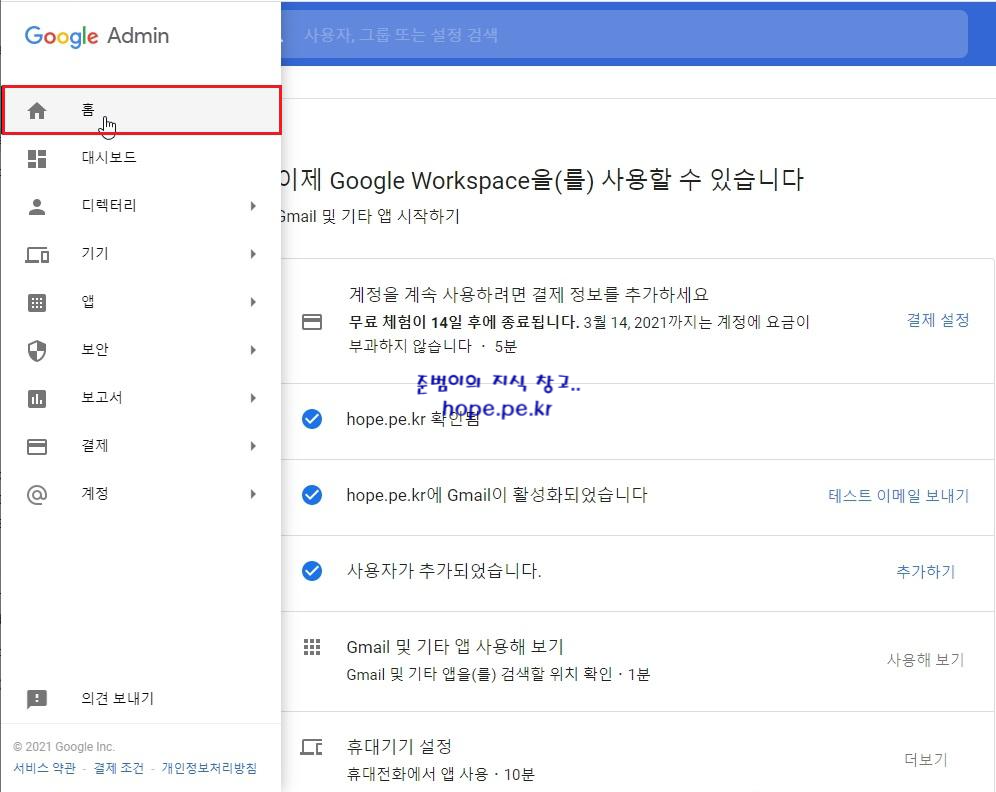The image size is (996, 792).
Task: Click the directory (디렉터리) person icon
Action: (x=37, y=206)
